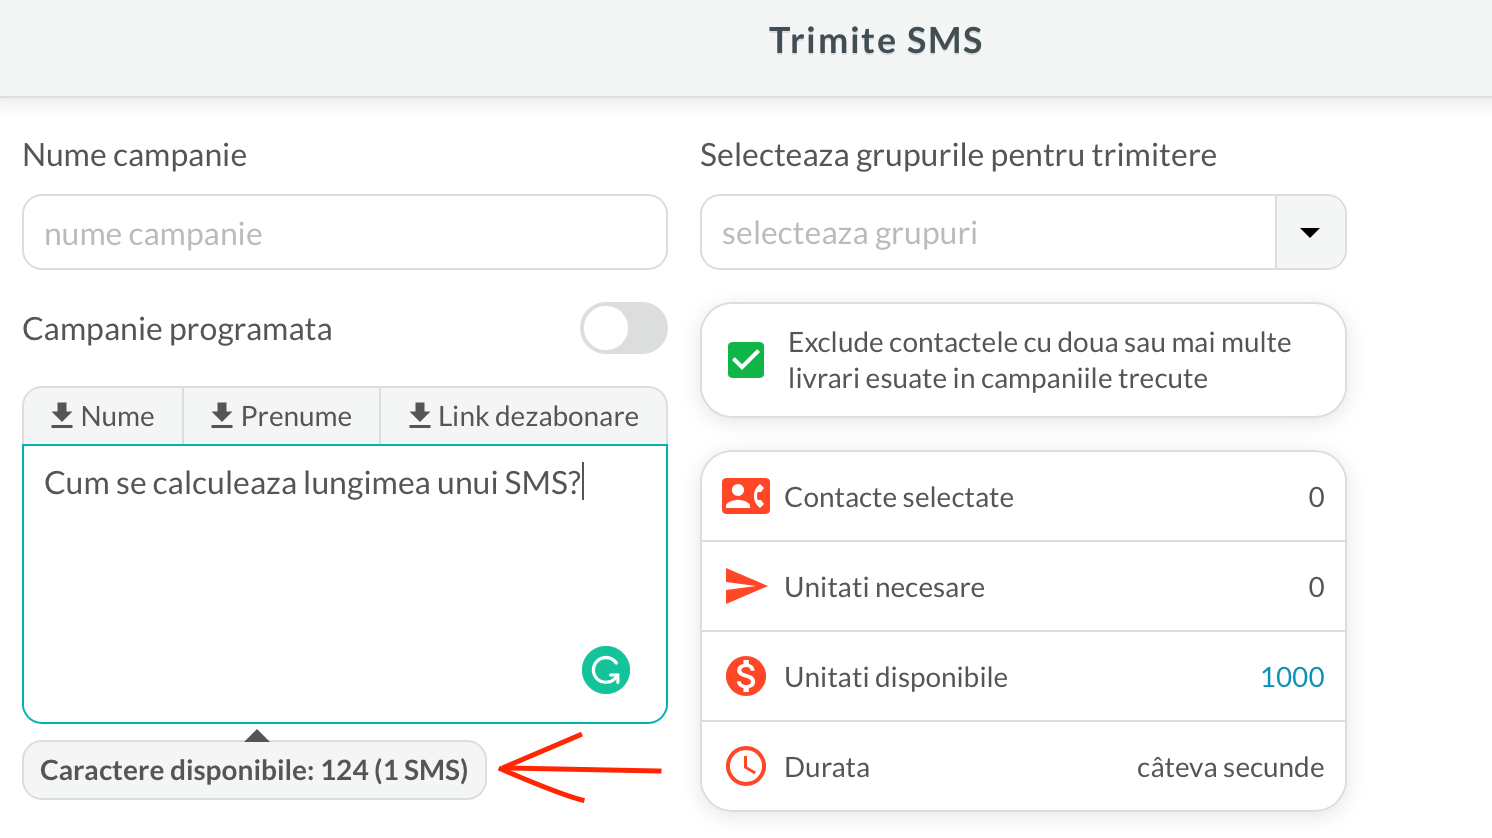
Task: Click the selecteaza grupuri combo box
Action: coord(988,233)
